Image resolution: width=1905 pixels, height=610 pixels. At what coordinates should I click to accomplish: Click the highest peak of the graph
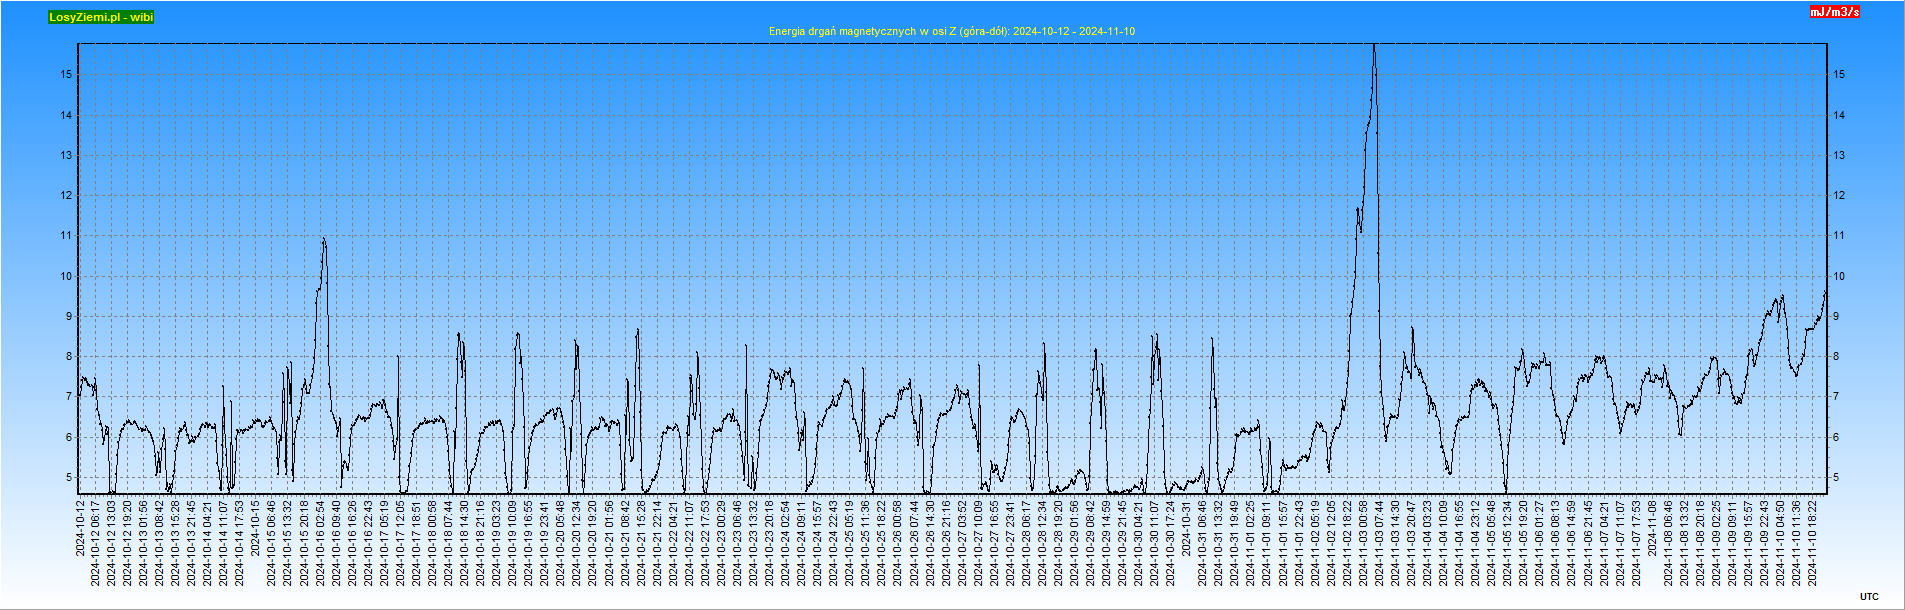(x=1374, y=46)
